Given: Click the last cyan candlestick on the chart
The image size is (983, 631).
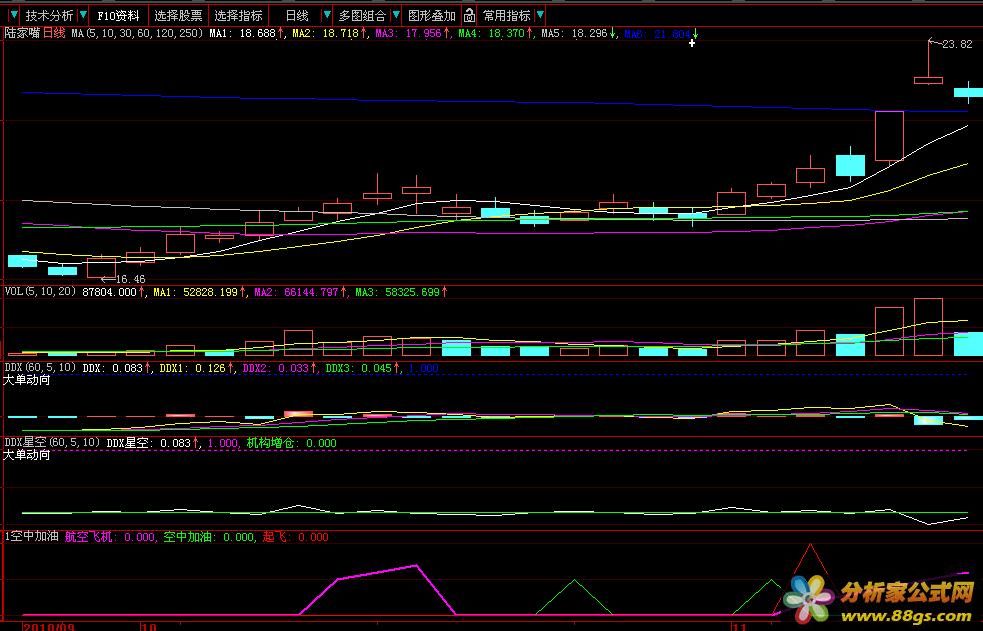Looking at the screenshot, I should tap(969, 93).
